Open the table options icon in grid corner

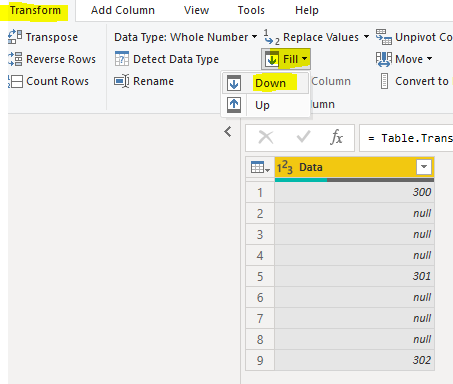260,167
